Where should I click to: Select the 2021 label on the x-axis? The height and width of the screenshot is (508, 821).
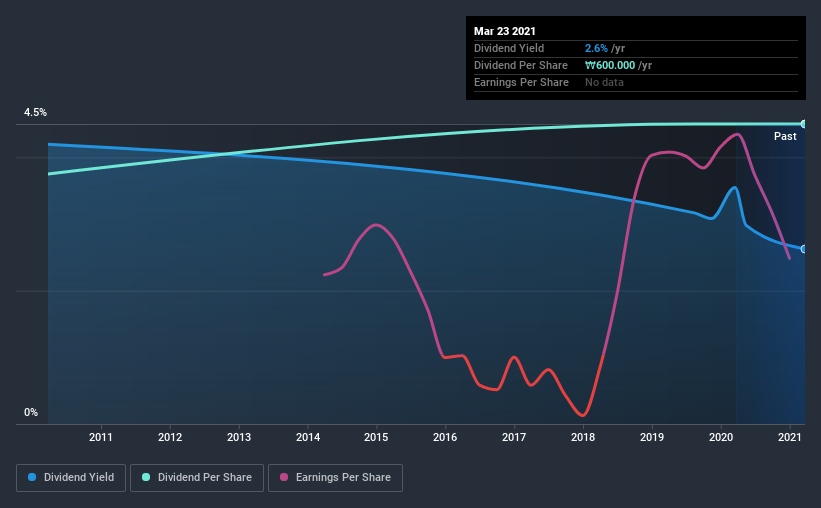coord(790,437)
